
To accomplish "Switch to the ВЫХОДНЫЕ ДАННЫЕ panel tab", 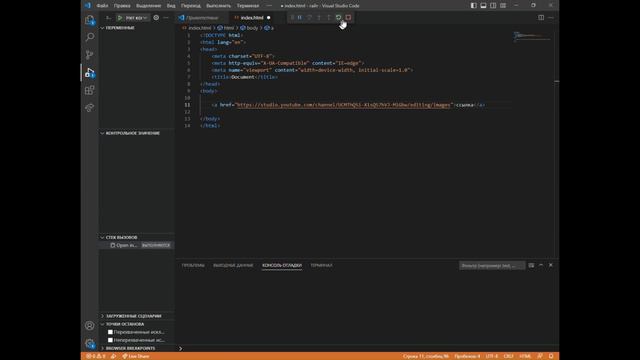I will (233, 265).
